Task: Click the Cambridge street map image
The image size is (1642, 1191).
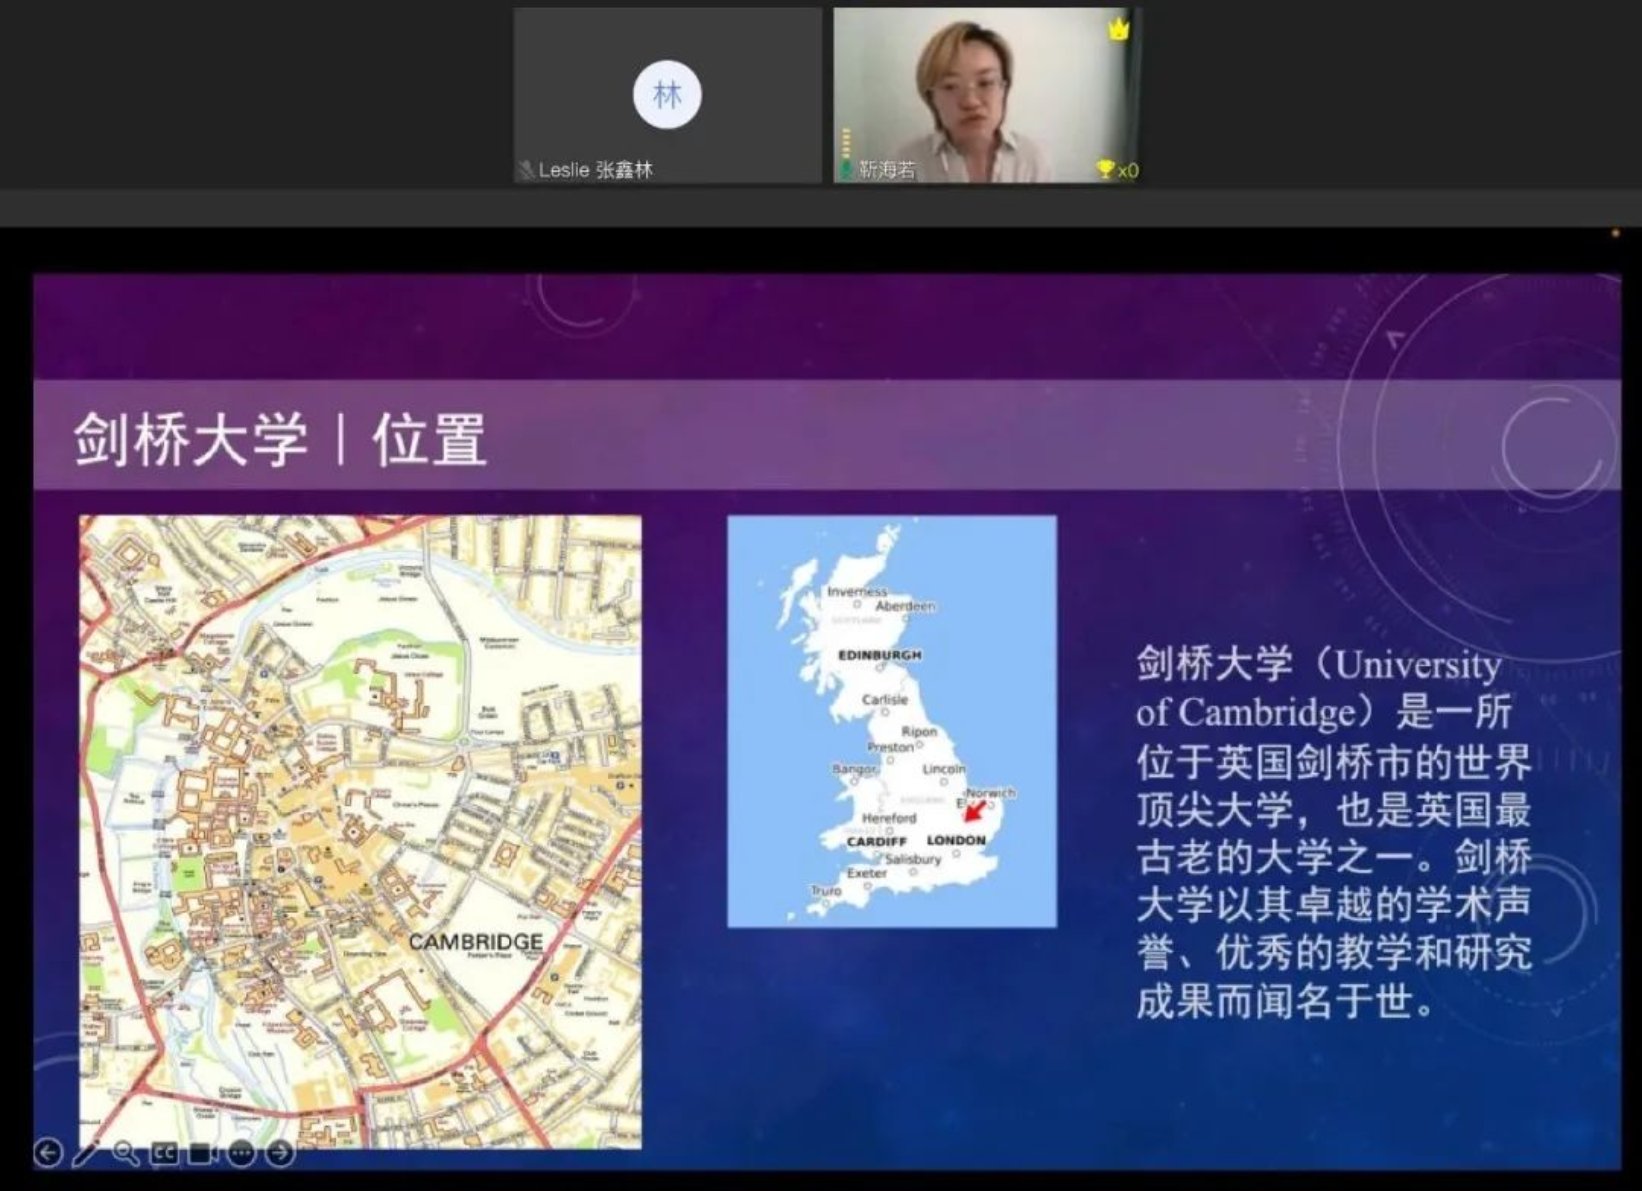Action: (x=360, y=831)
